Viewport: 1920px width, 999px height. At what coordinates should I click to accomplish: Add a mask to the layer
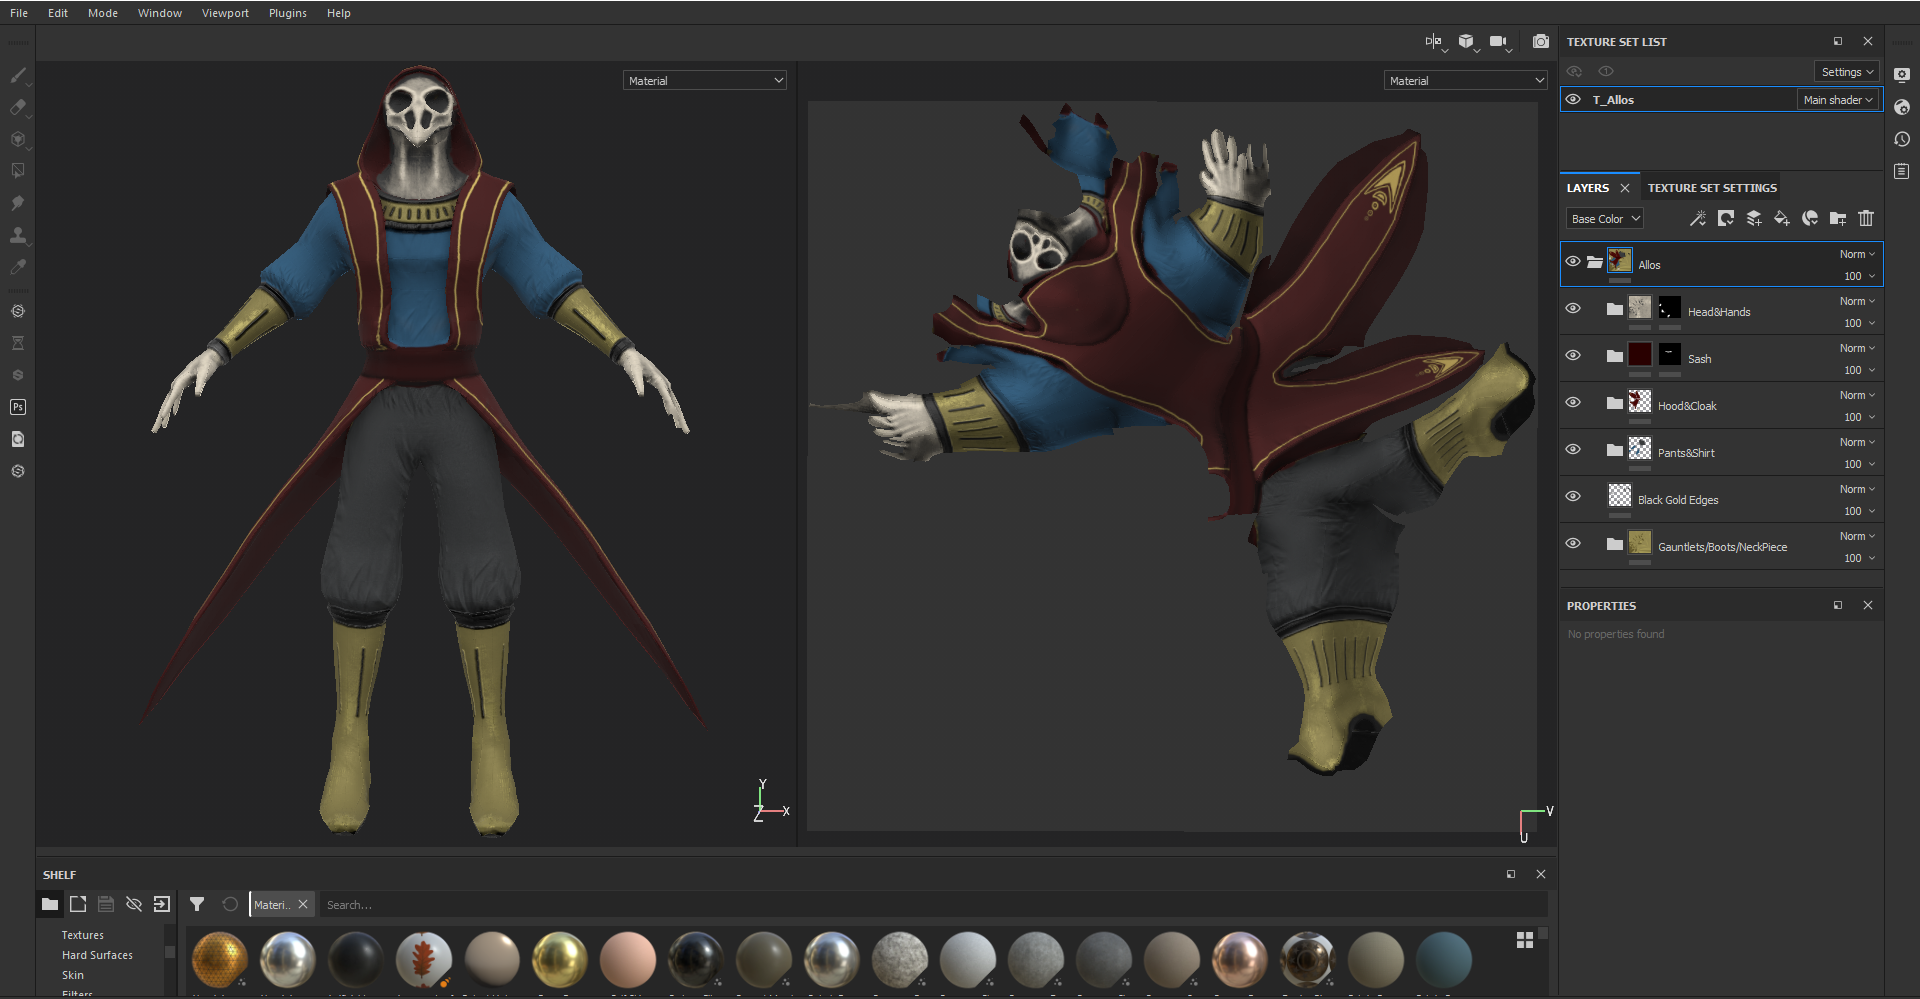pos(1726,218)
